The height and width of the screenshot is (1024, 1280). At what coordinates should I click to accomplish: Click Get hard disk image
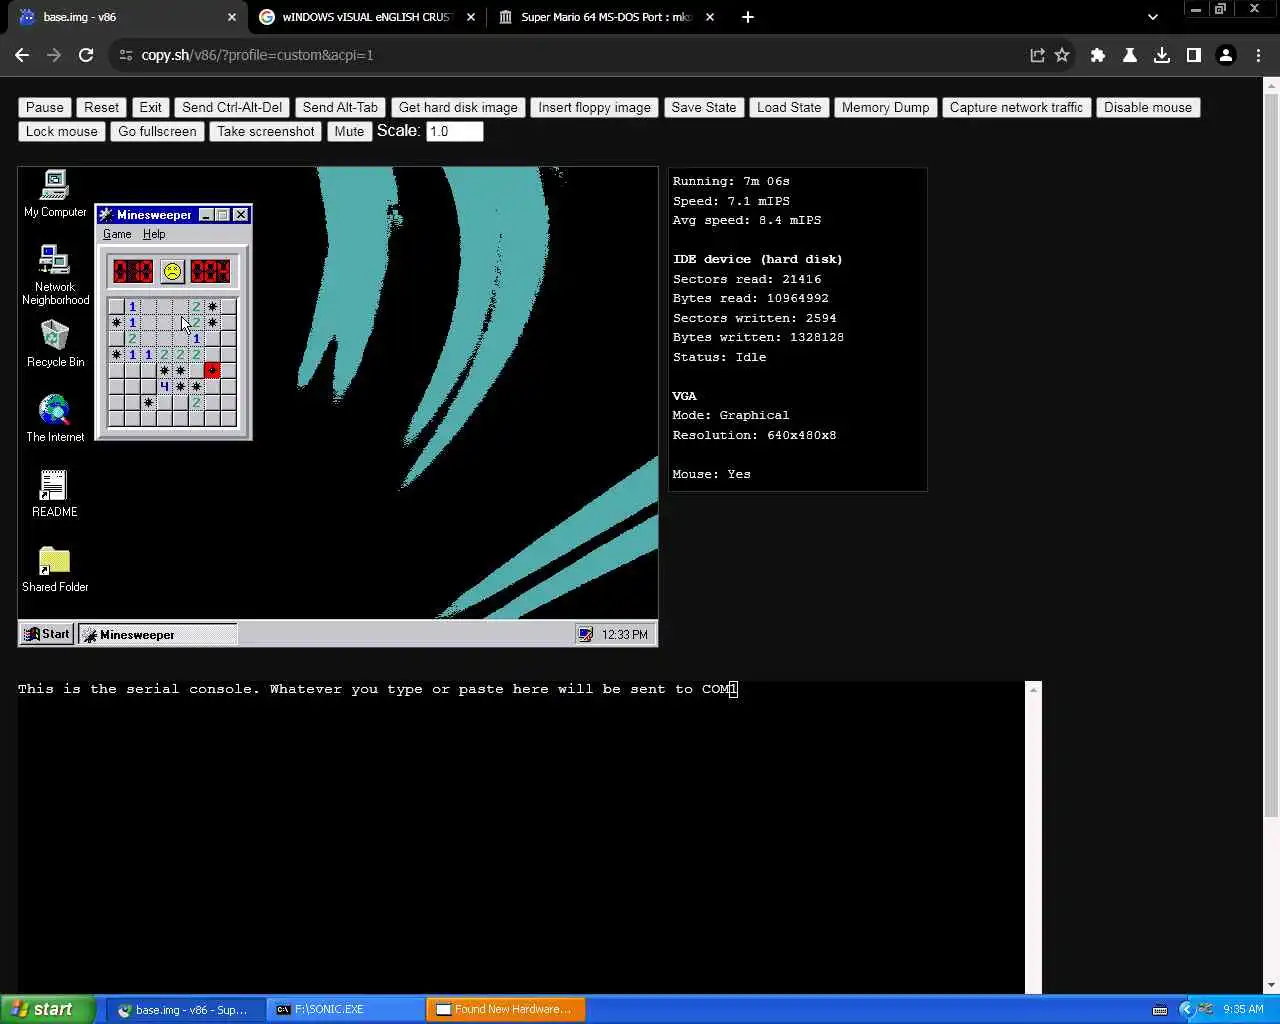pyautogui.click(x=458, y=107)
